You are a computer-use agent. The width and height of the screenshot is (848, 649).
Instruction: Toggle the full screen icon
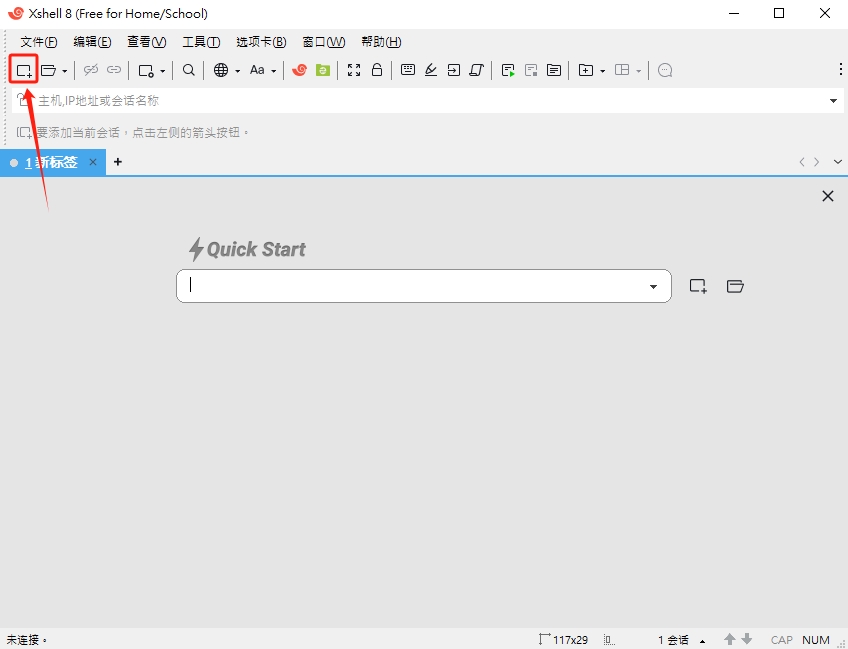coord(354,70)
